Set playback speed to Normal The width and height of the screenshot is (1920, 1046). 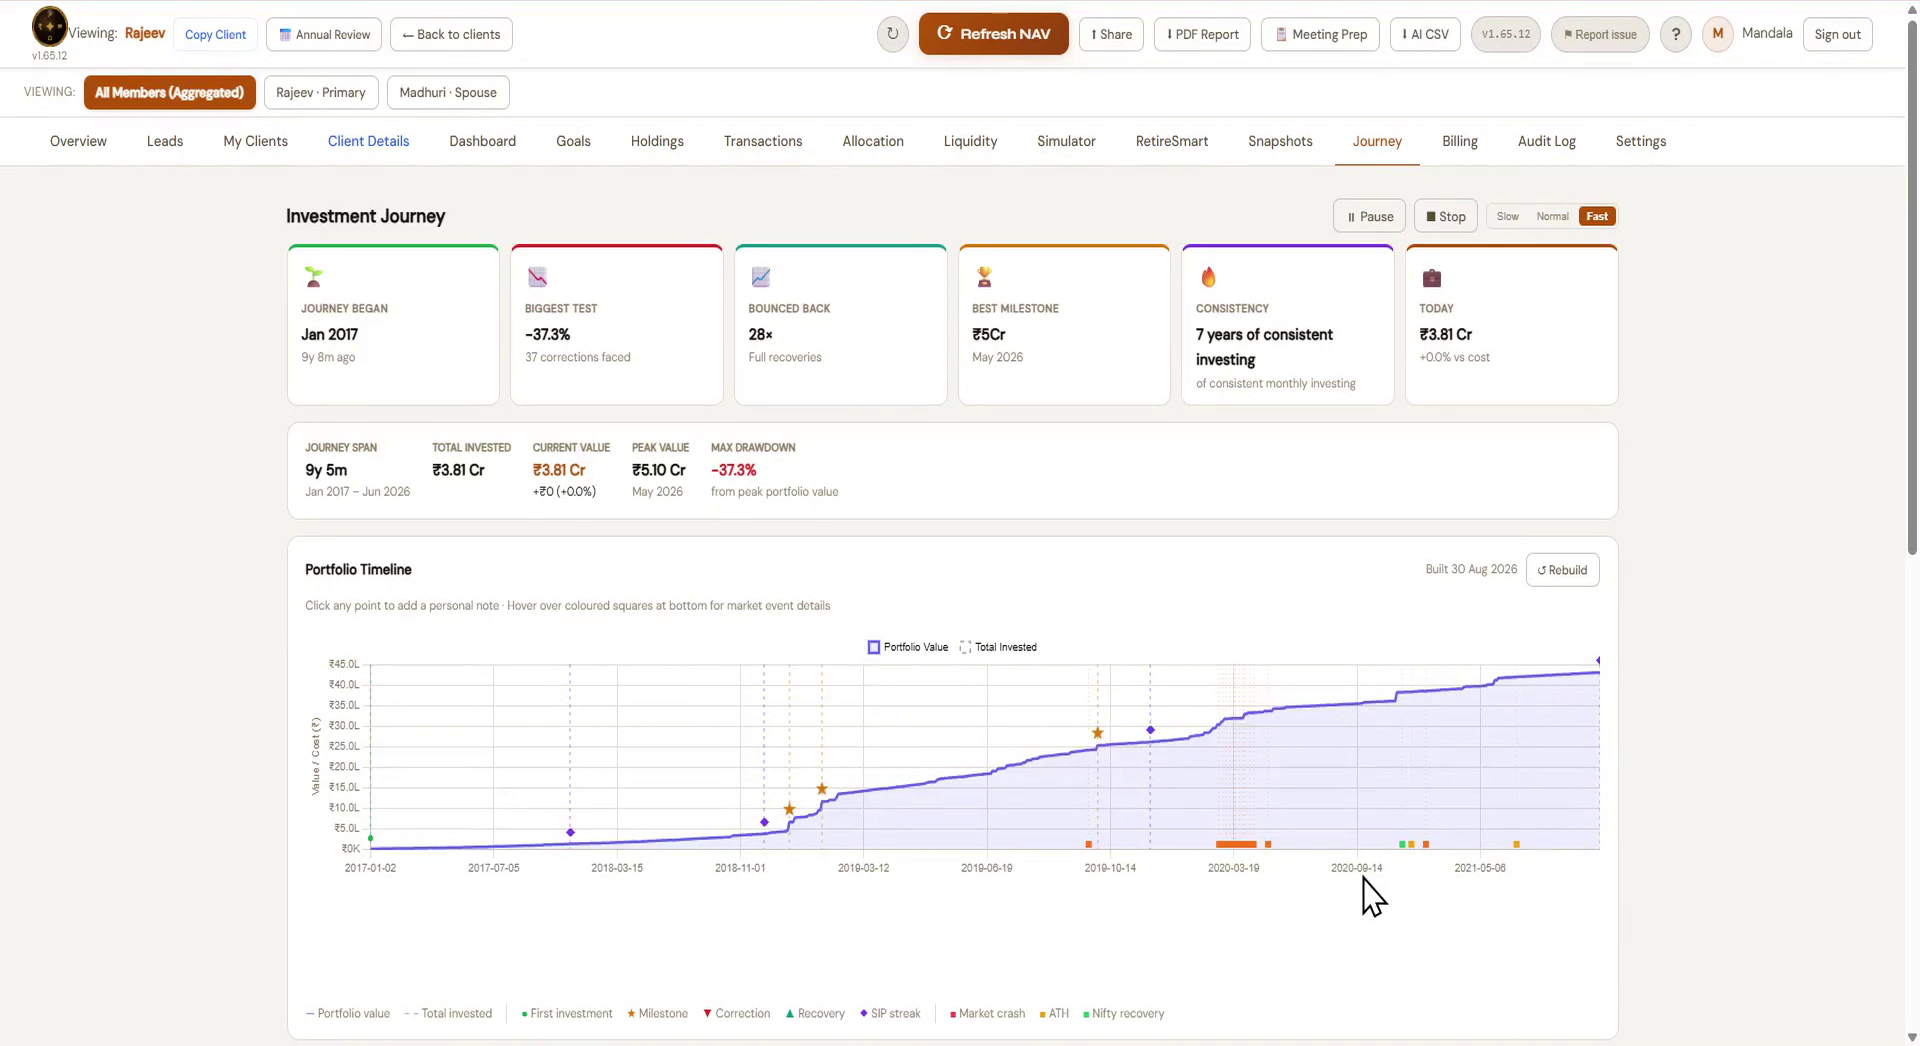click(1552, 216)
